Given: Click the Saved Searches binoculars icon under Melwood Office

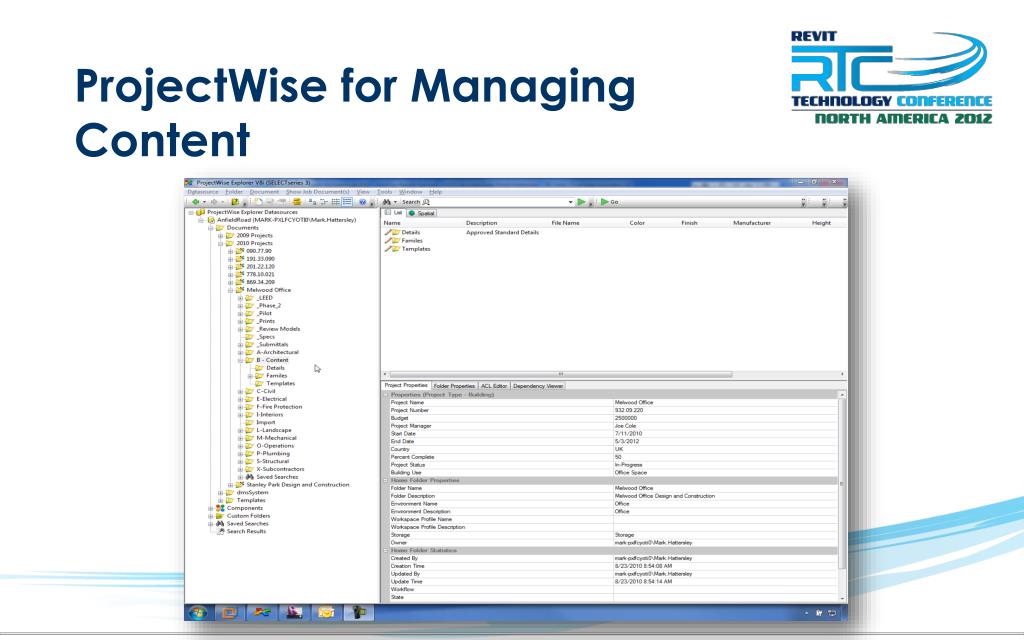Looking at the screenshot, I should click(x=249, y=477).
